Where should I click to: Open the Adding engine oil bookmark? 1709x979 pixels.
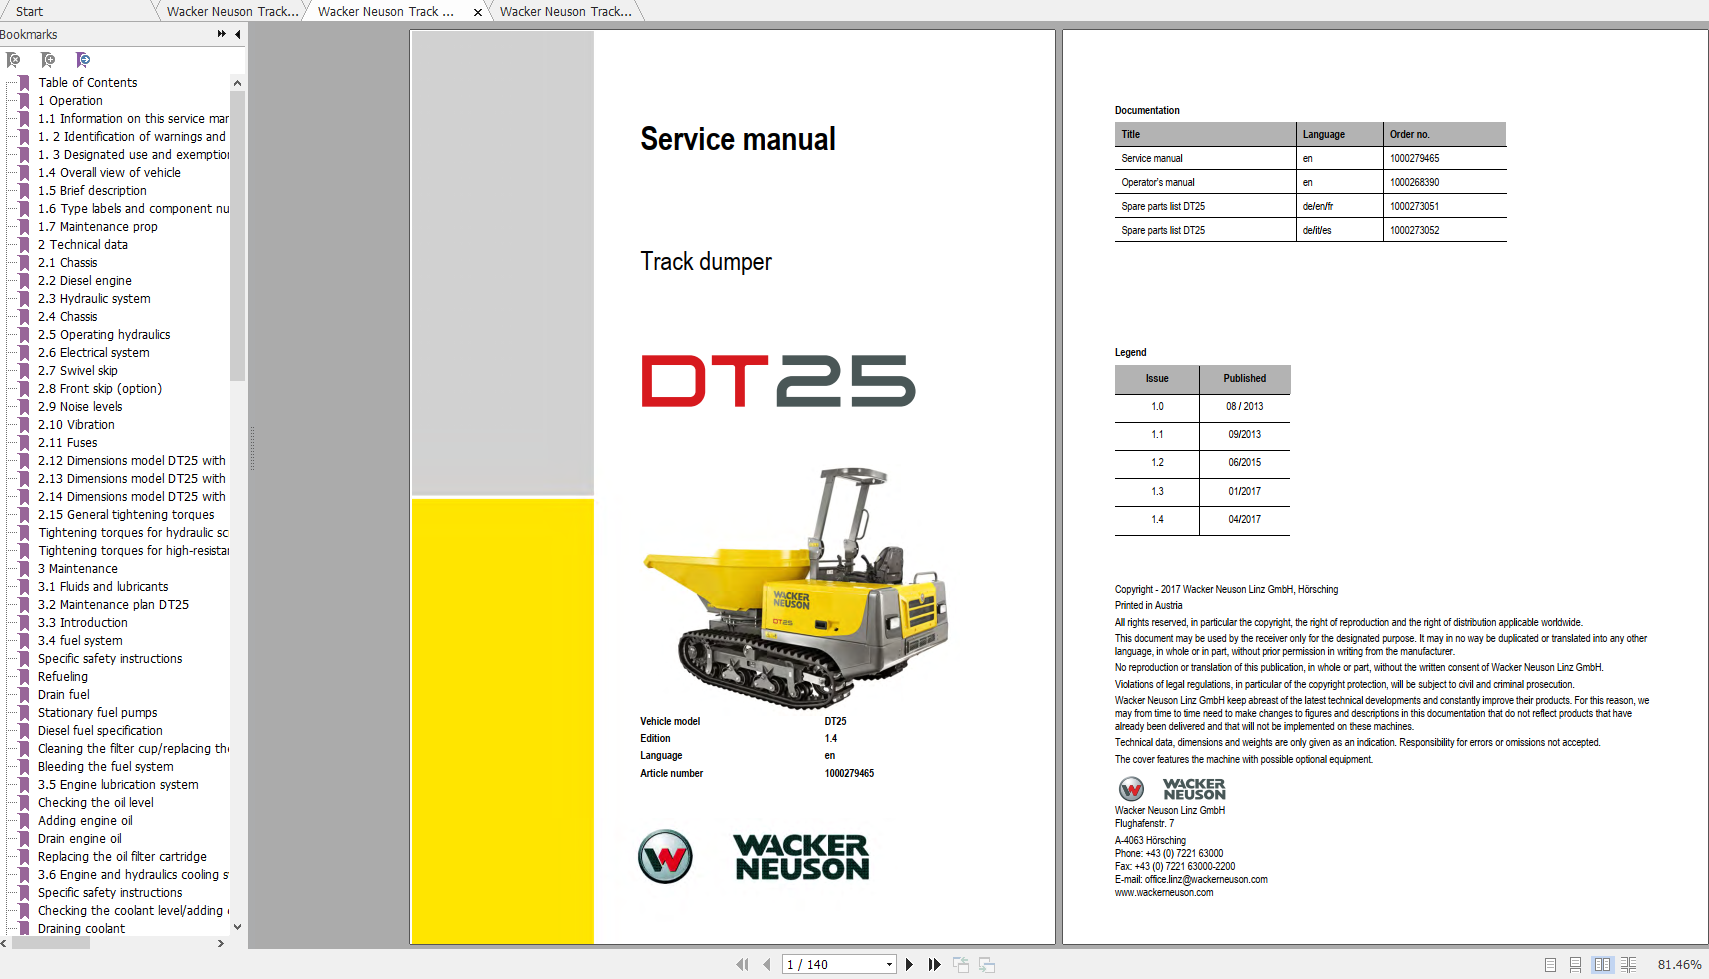pyautogui.click(x=85, y=820)
